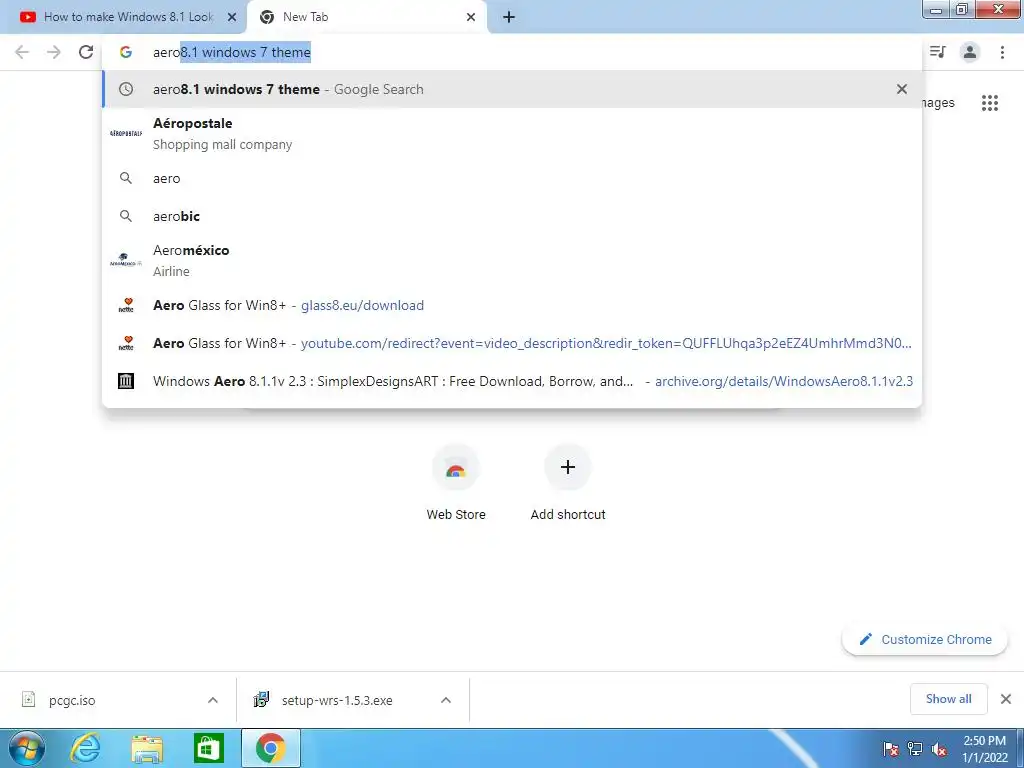
Task: Open the Chrome profile avatar icon
Action: click(x=970, y=52)
